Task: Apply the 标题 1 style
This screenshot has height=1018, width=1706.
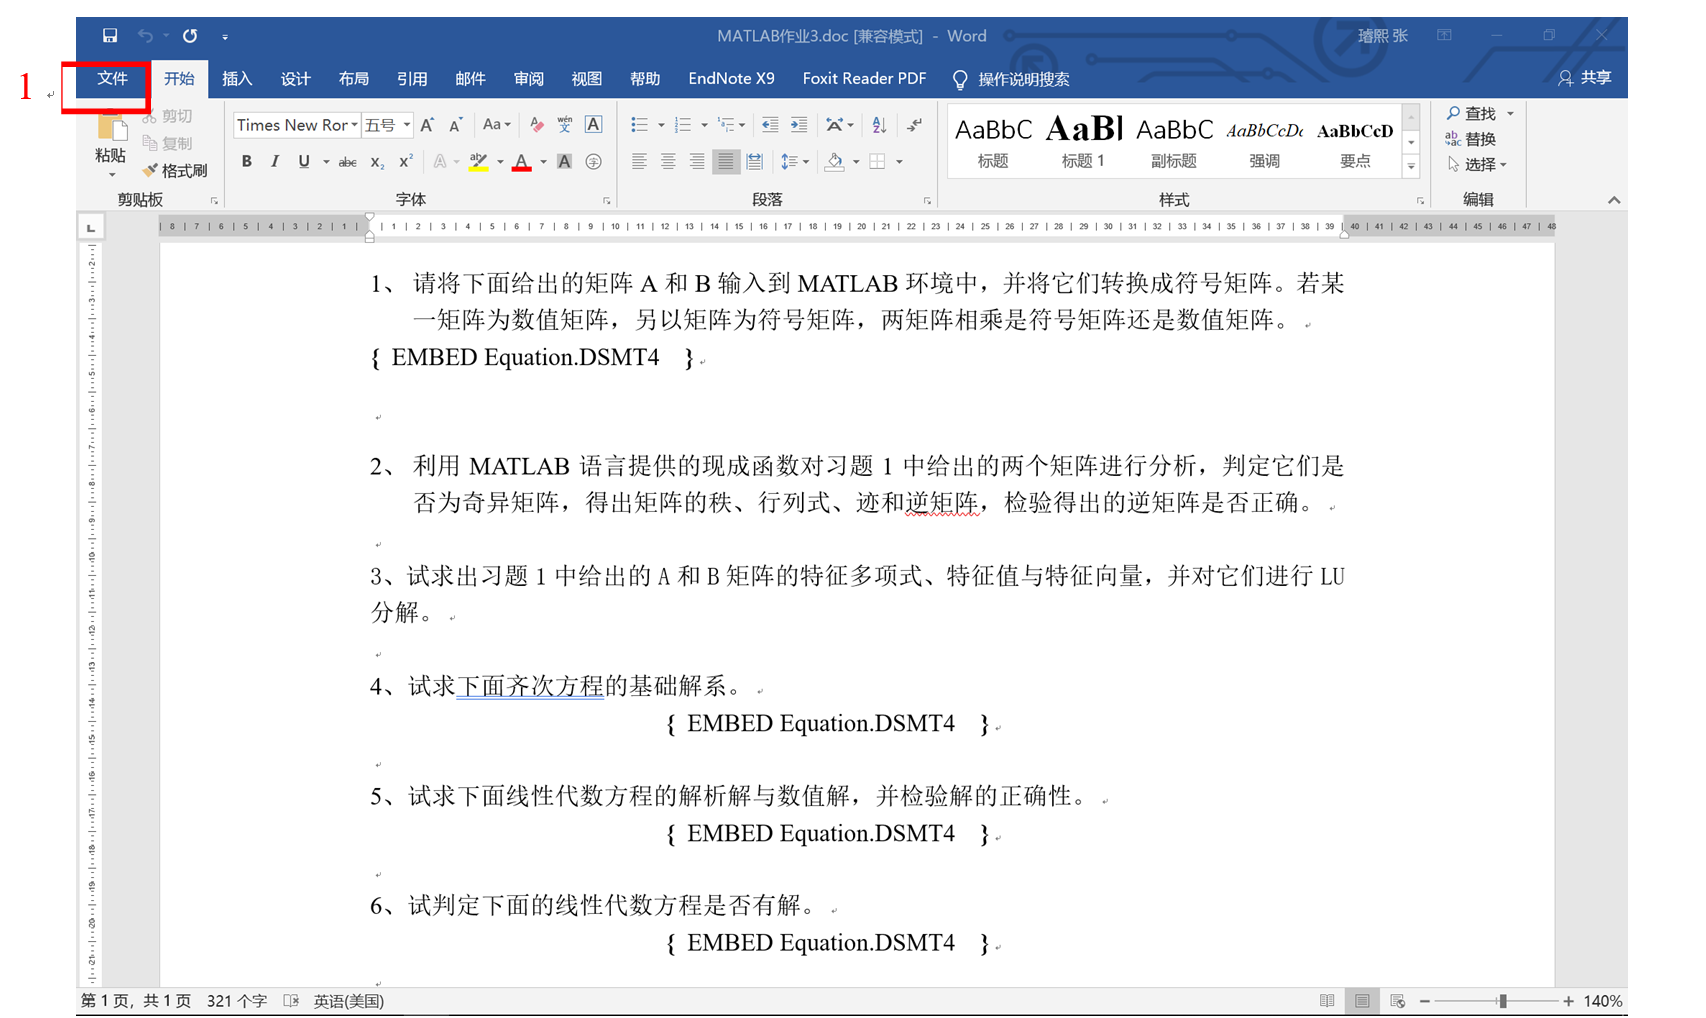Action: [1083, 140]
